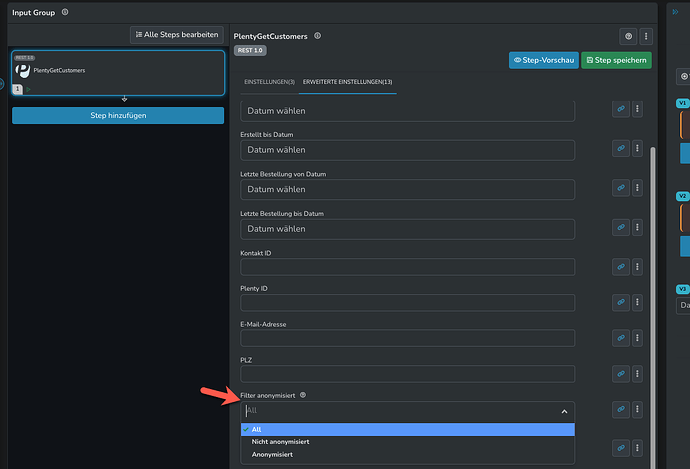Click info icon next to Input Group
The image size is (690, 469).
[65, 12]
